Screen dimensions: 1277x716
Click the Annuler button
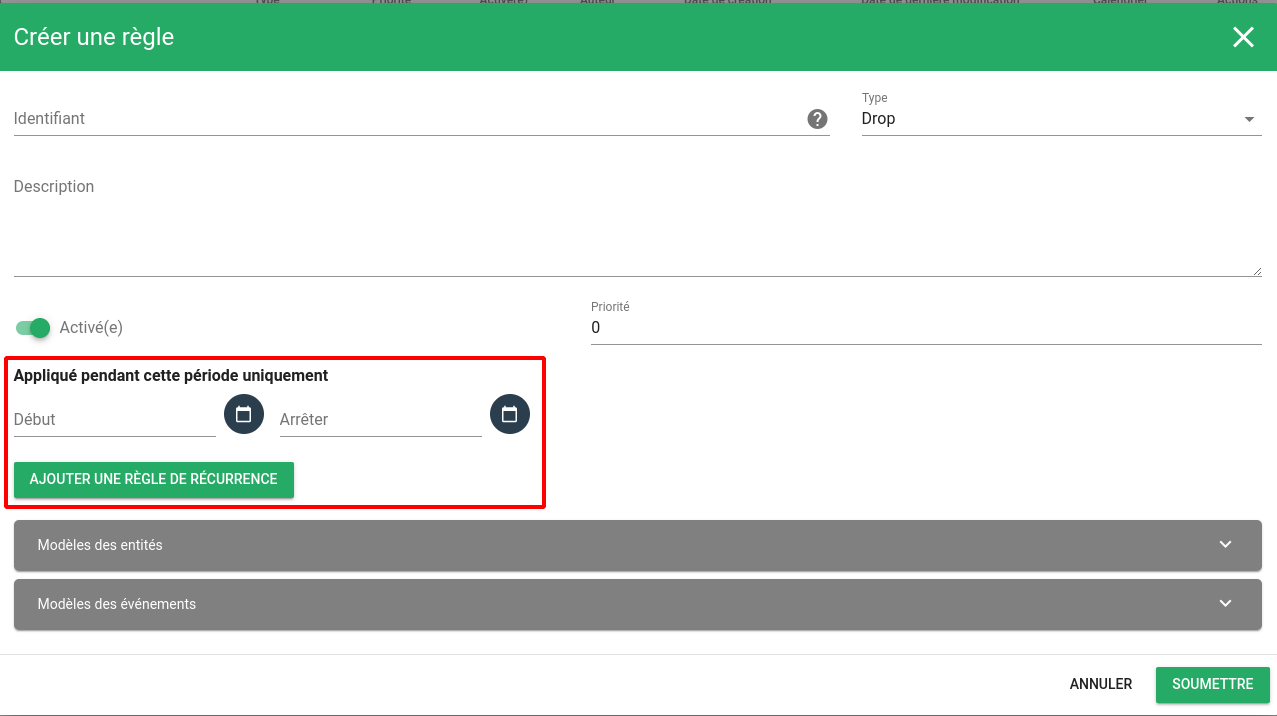[x=1100, y=684]
